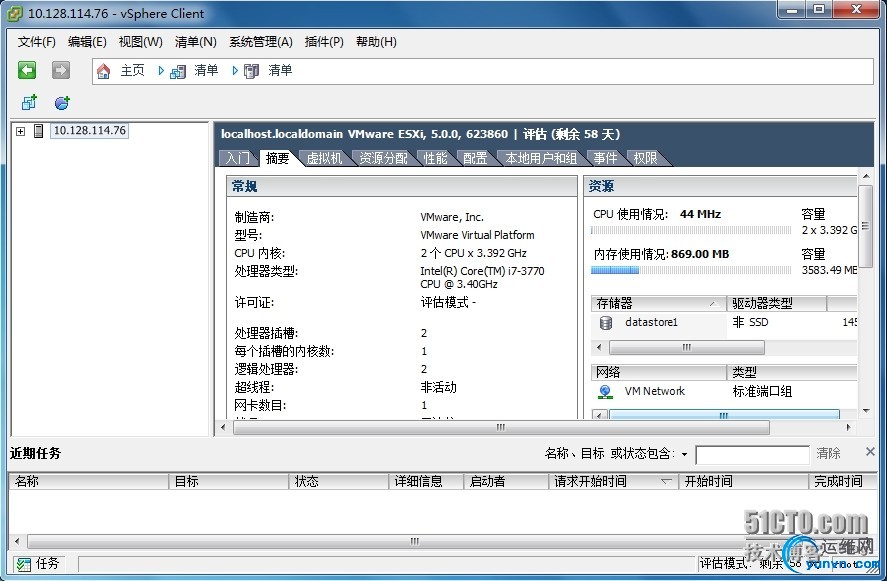Click the VM Network globe icon

tap(605, 391)
